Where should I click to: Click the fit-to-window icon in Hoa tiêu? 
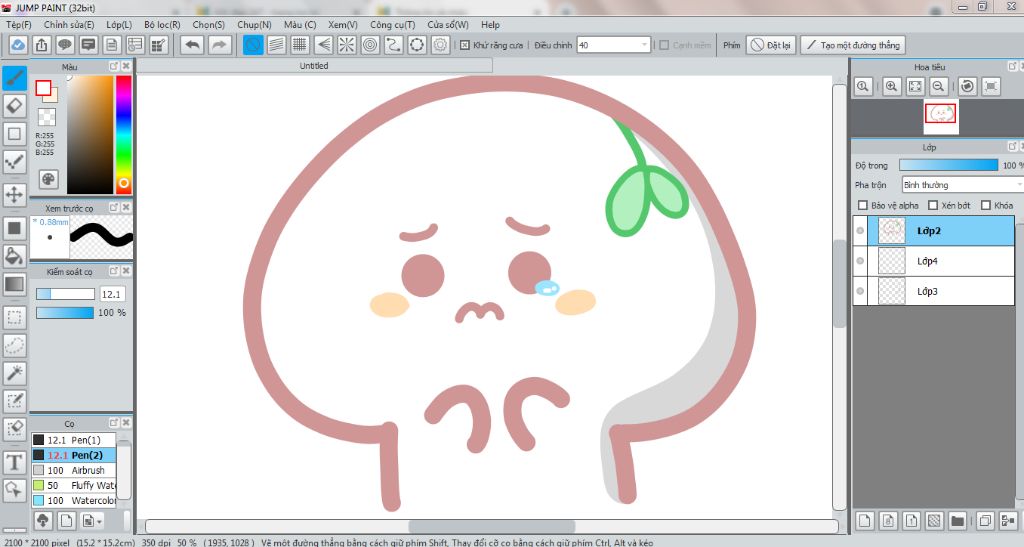(915, 86)
